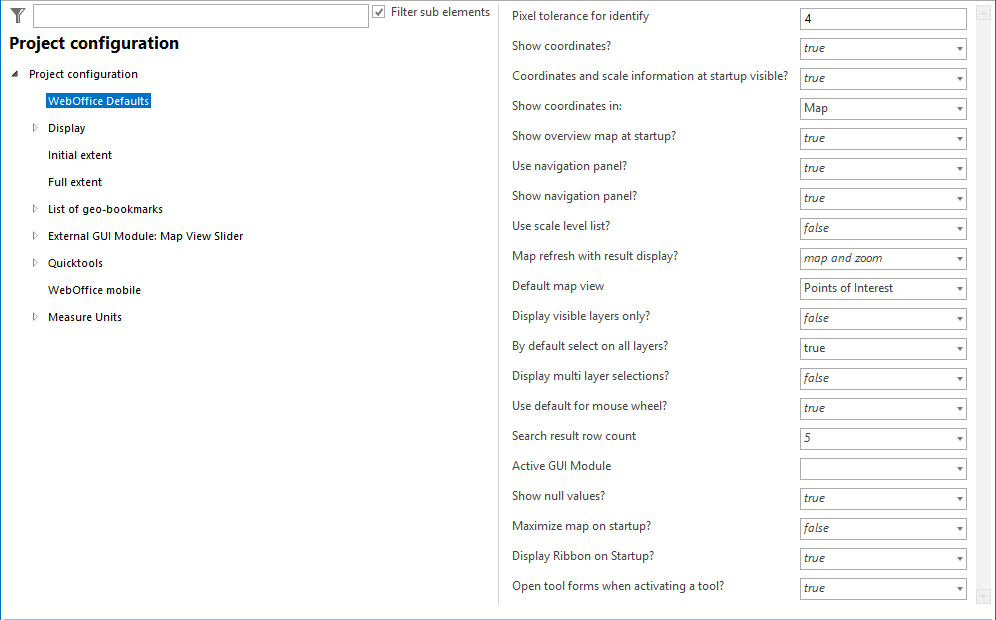Screen dimensions: 996x620
Task: Expand the Measure Units node
Action: [35, 317]
